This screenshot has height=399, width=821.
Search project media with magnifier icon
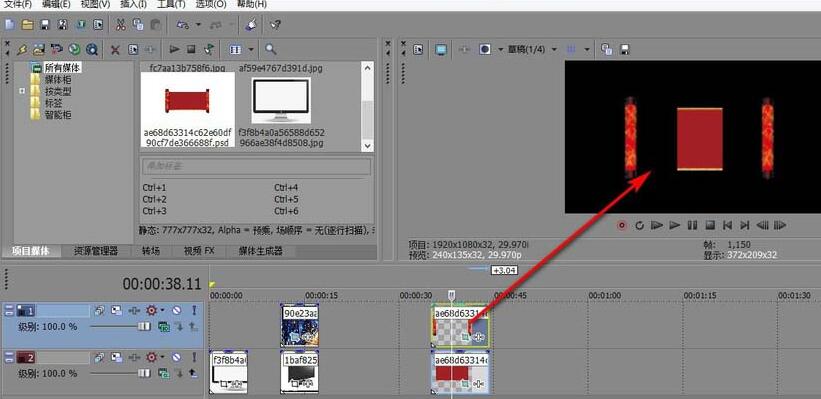point(270,49)
